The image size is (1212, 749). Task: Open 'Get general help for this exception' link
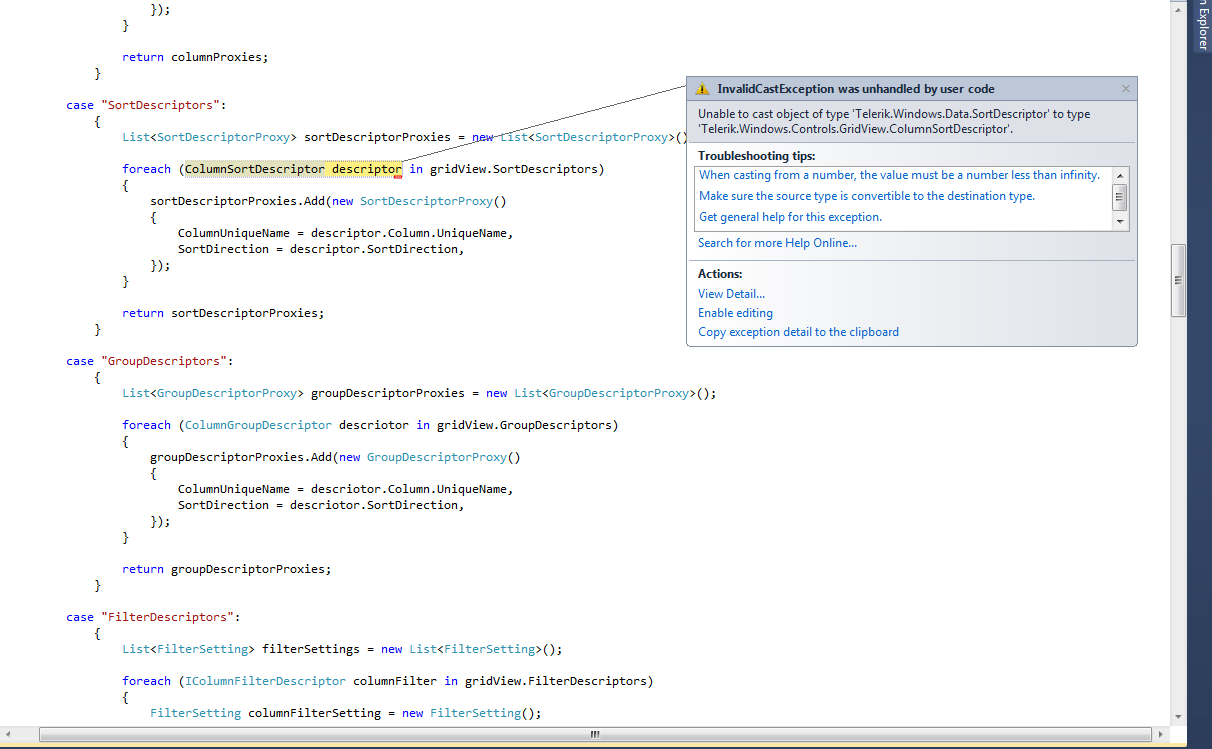click(790, 217)
